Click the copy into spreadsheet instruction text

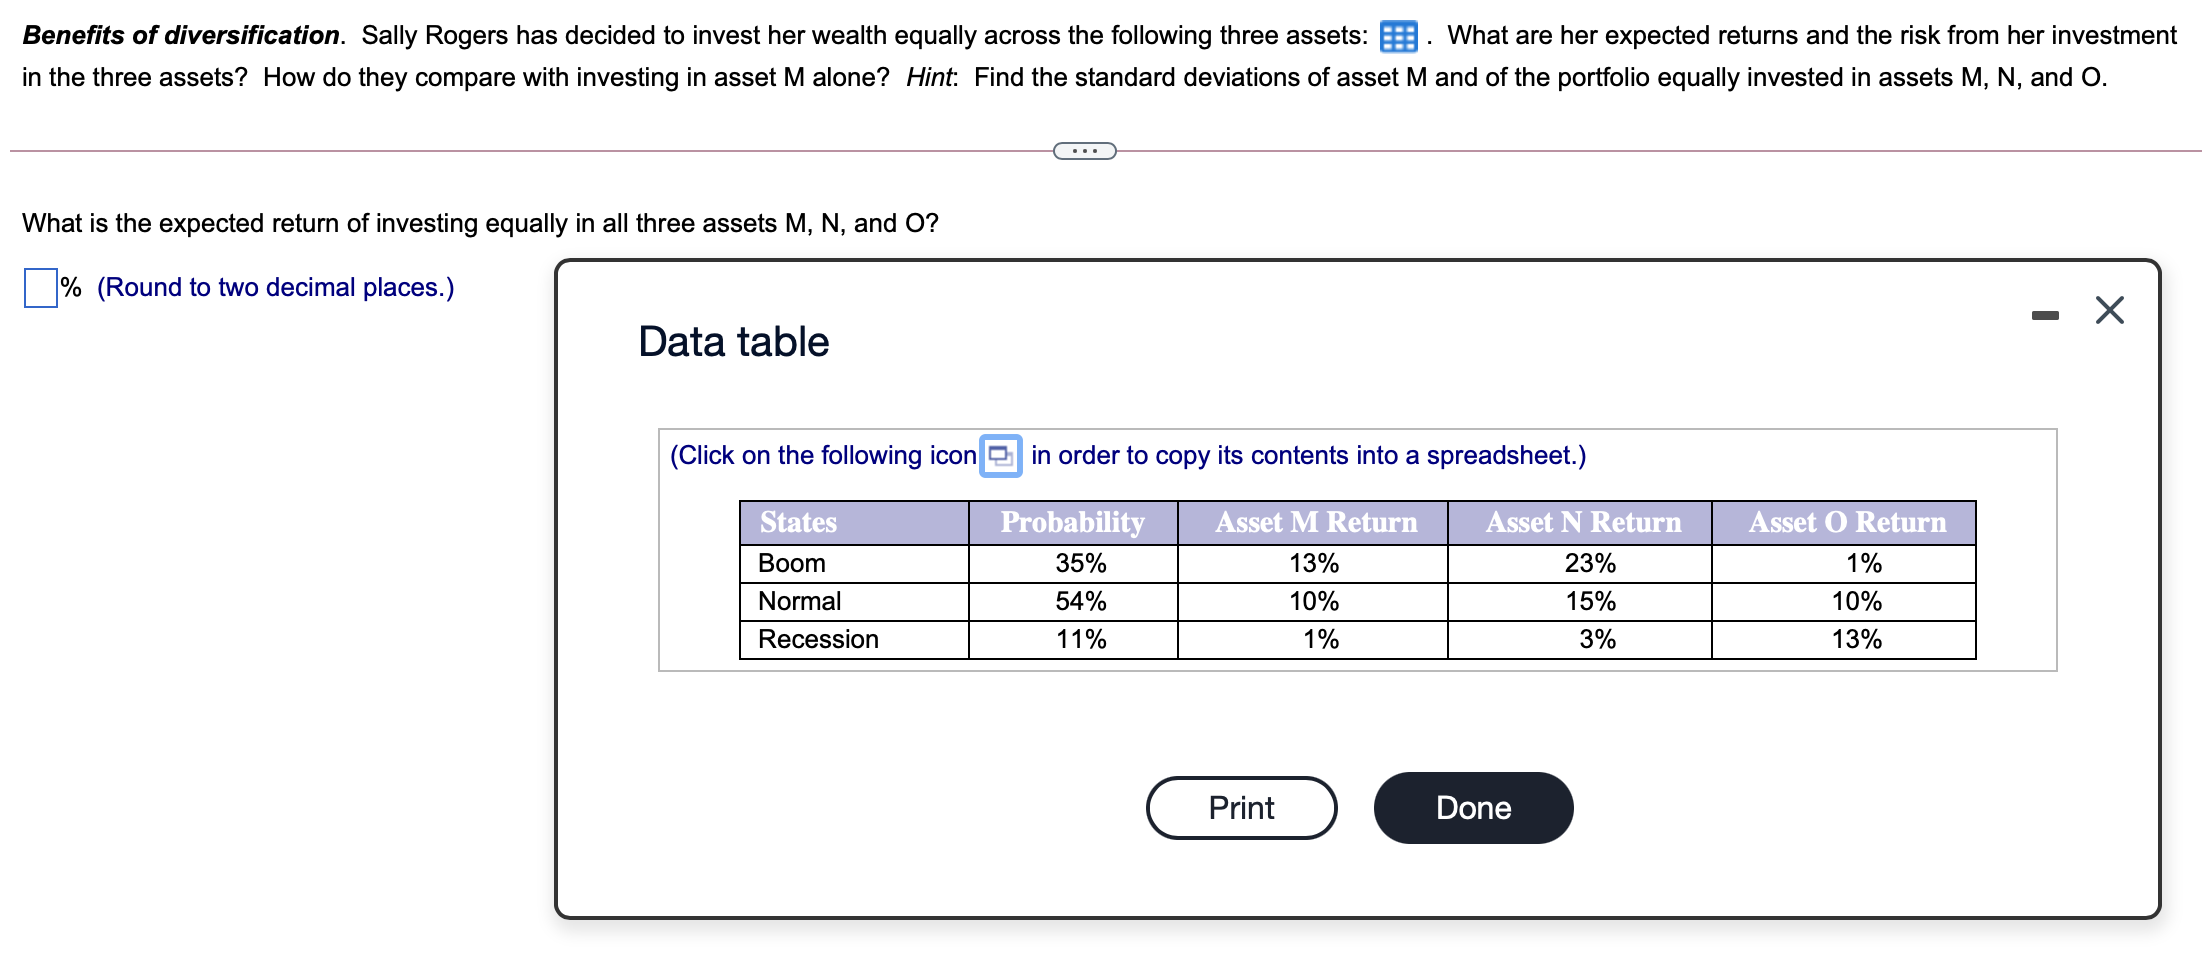coord(1307,456)
